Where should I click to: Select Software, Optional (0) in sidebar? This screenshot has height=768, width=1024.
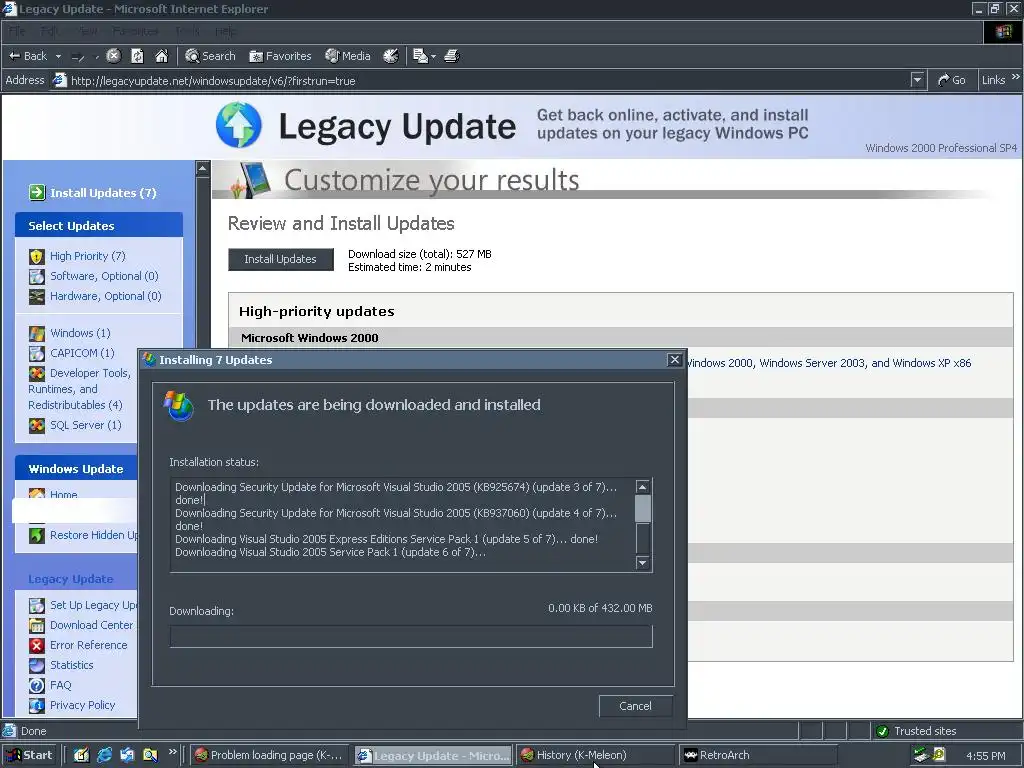[x=104, y=276]
